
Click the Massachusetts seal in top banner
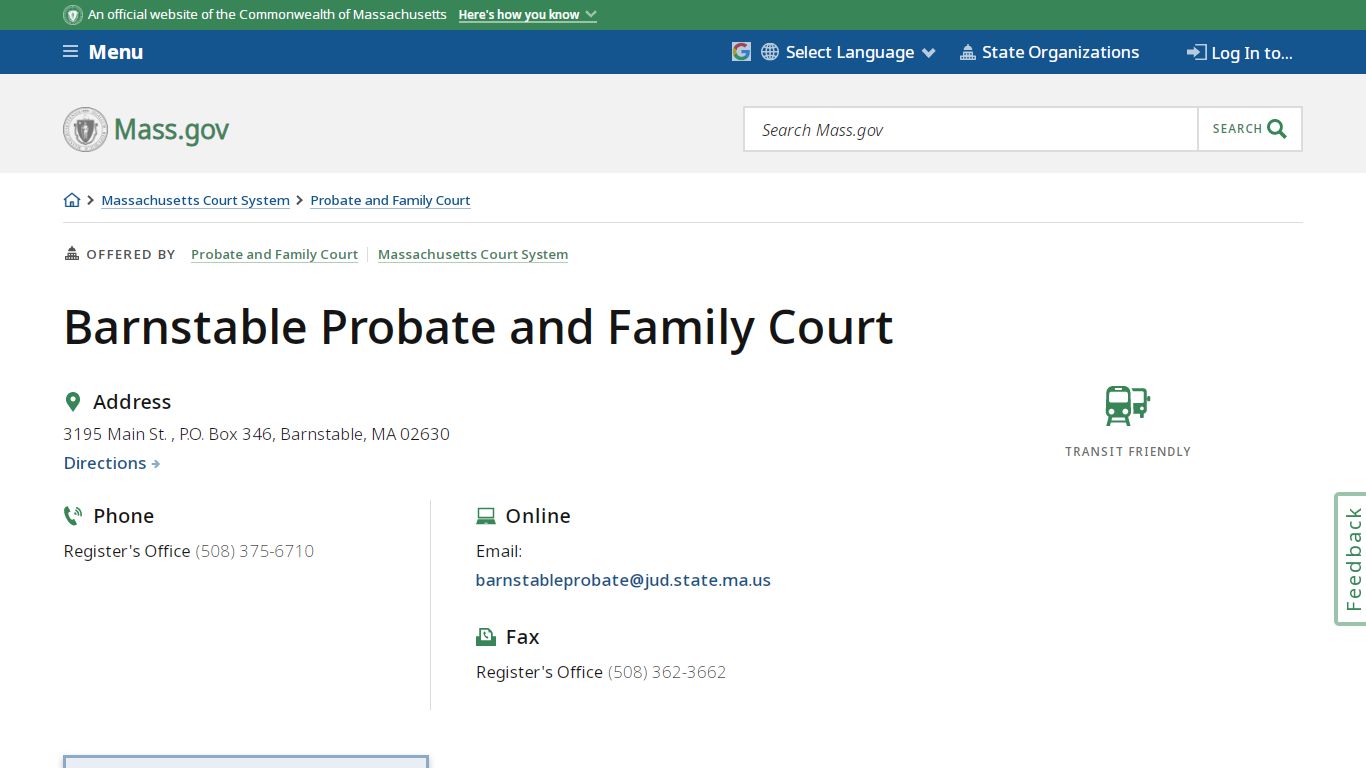click(x=73, y=15)
